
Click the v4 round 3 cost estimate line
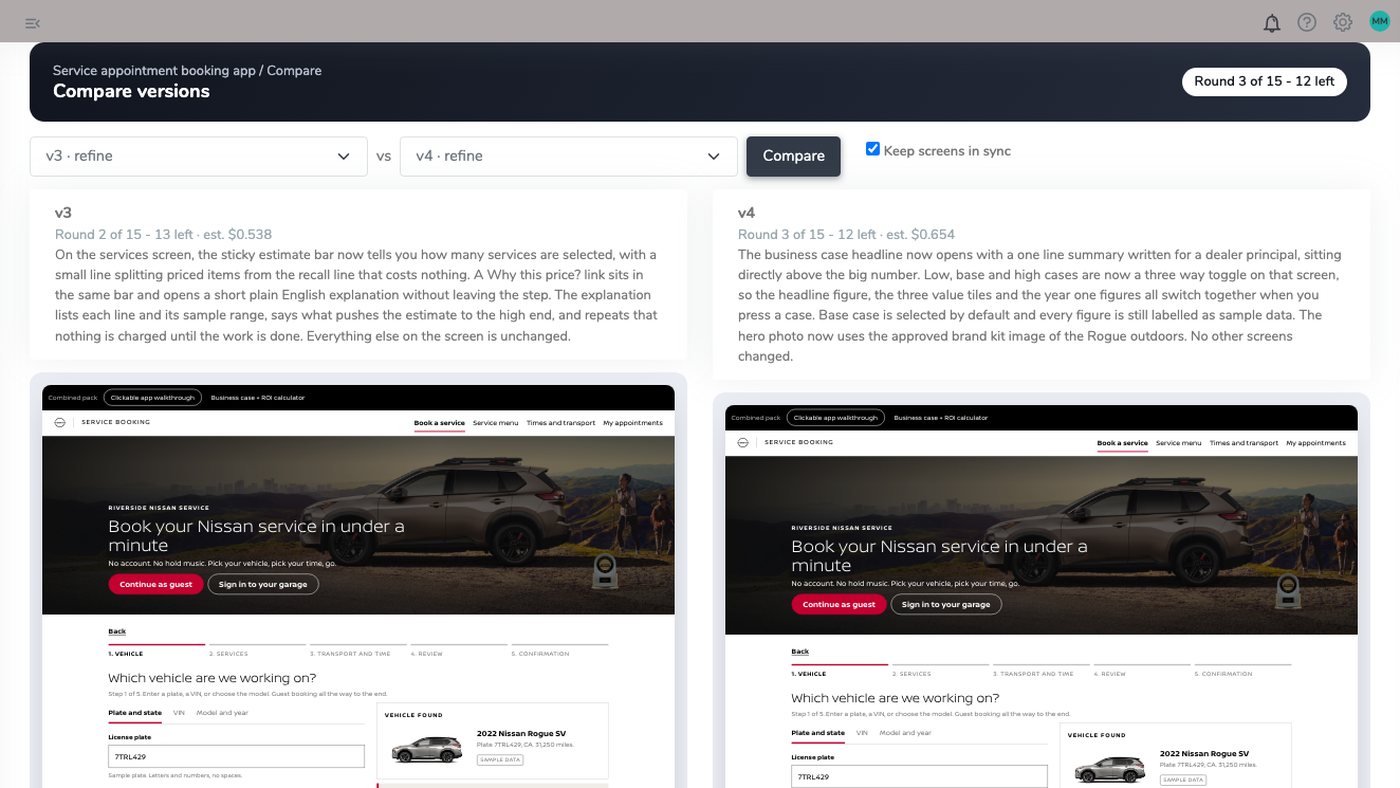[x=846, y=235]
